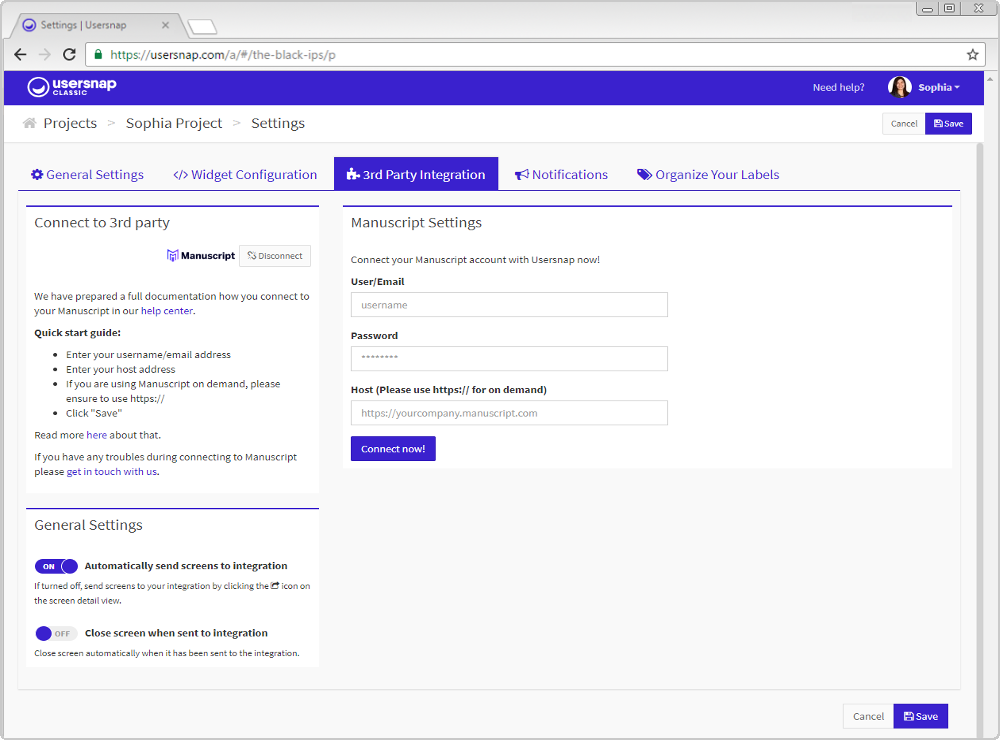Open the help center link
The image size is (1000, 740).
tap(166, 311)
